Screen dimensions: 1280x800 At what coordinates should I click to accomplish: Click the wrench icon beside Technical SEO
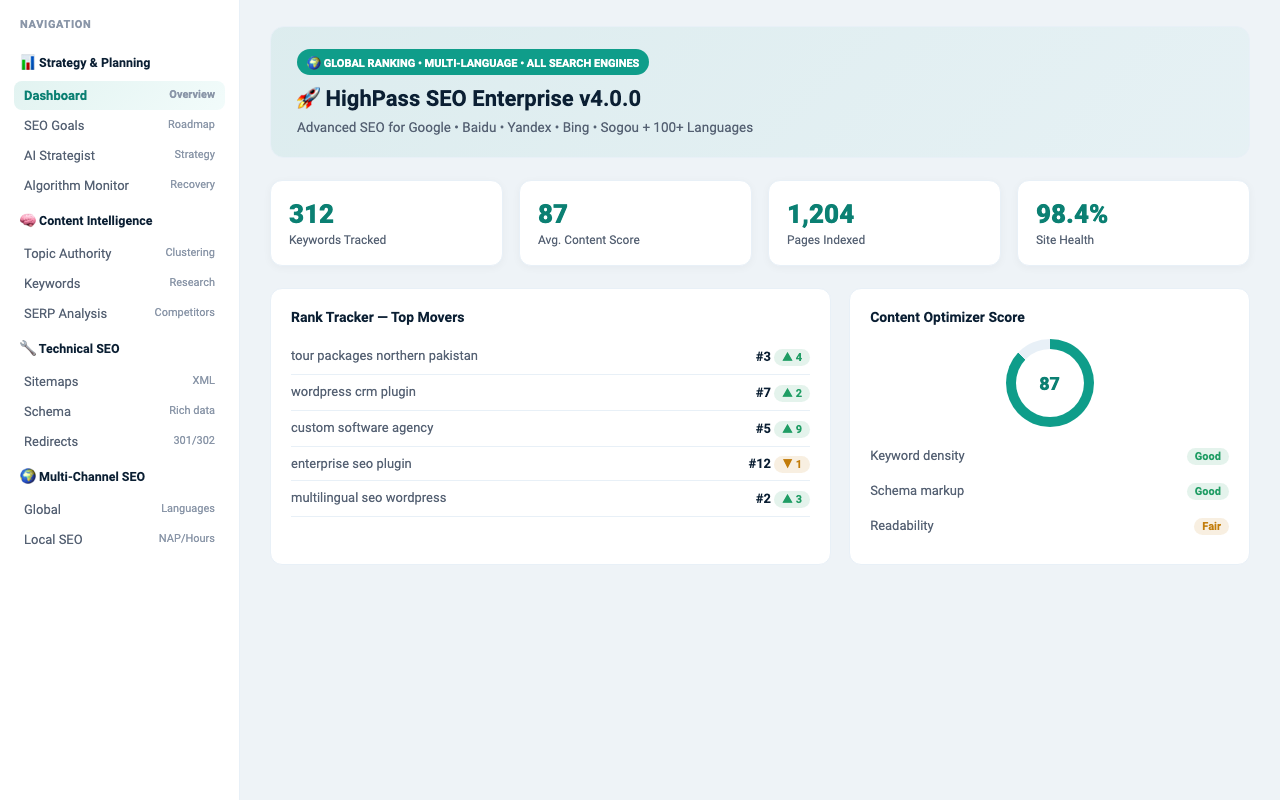coord(28,348)
